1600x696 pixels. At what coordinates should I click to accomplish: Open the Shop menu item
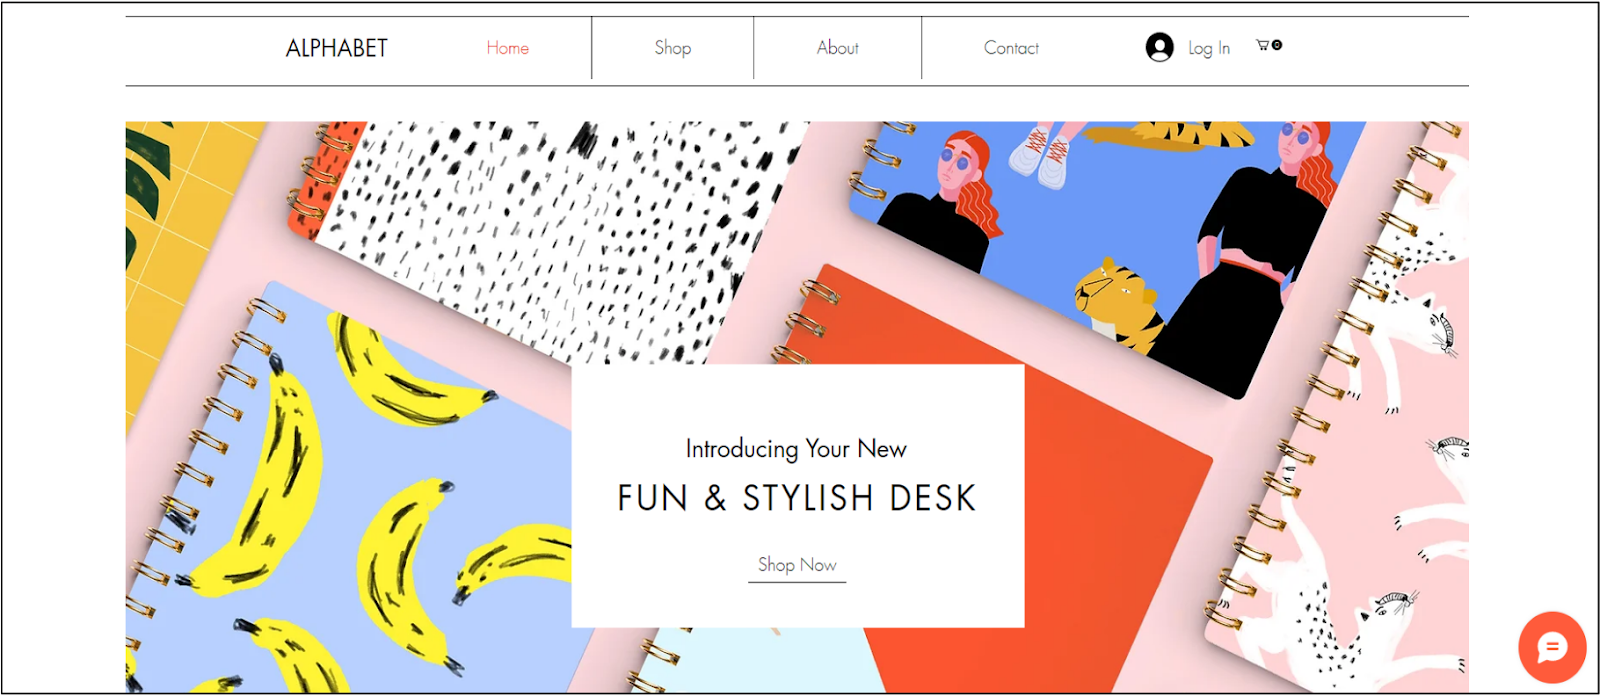(x=673, y=48)
